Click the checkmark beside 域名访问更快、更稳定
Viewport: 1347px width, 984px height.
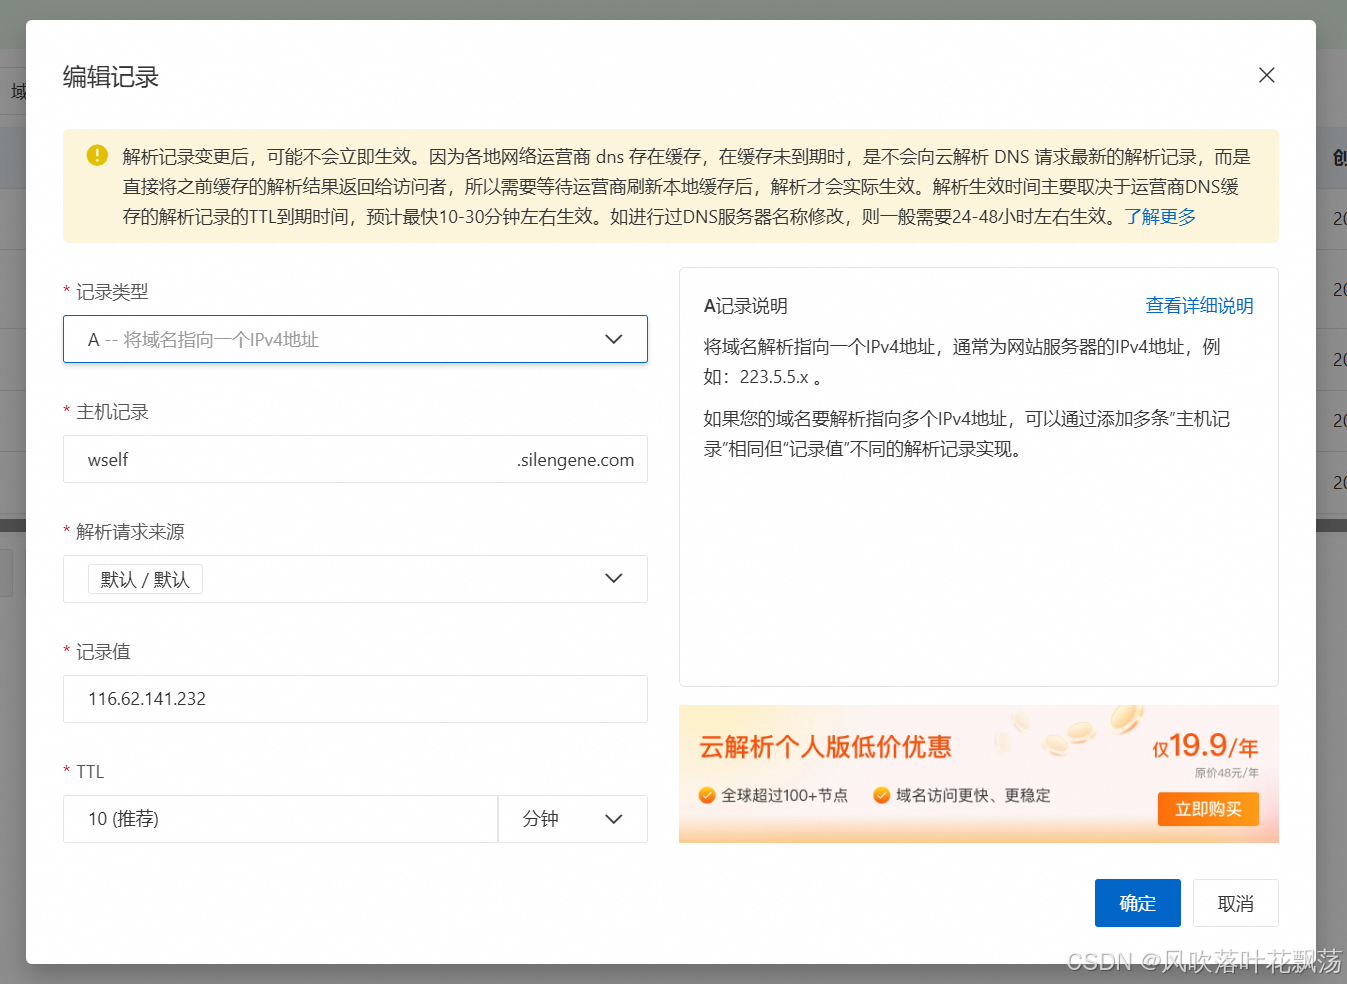(x=881, y=796)
